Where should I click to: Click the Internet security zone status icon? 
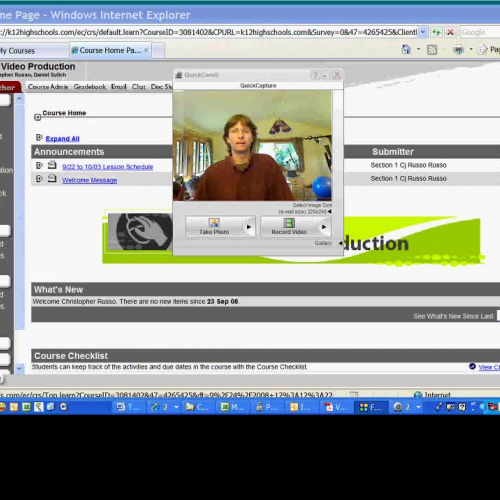tap(418, 395)
